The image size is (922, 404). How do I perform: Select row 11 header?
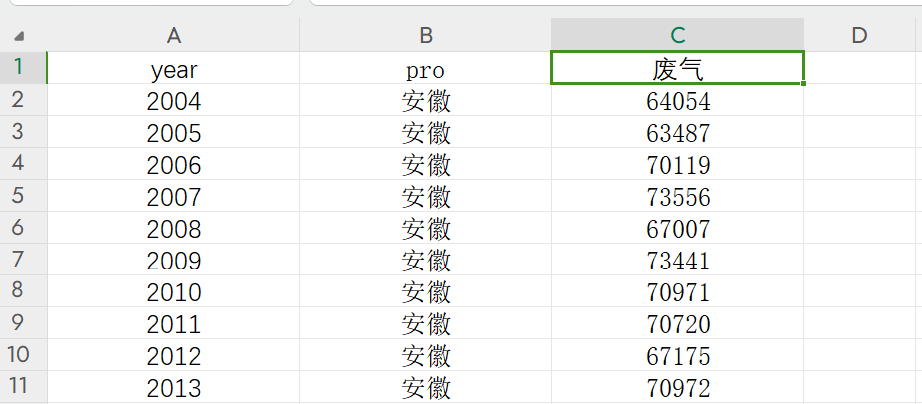23,388
